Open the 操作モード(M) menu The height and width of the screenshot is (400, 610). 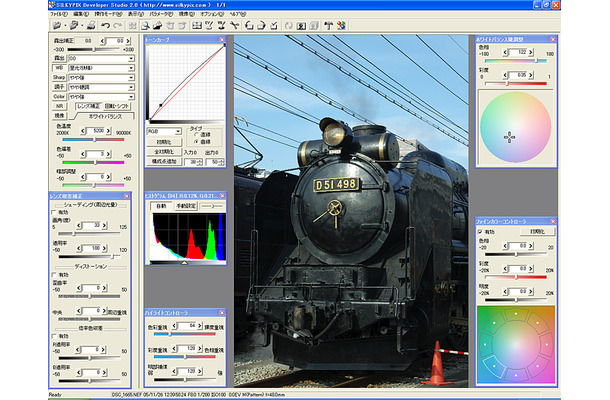pyautogui.click(x=108, y=14)
